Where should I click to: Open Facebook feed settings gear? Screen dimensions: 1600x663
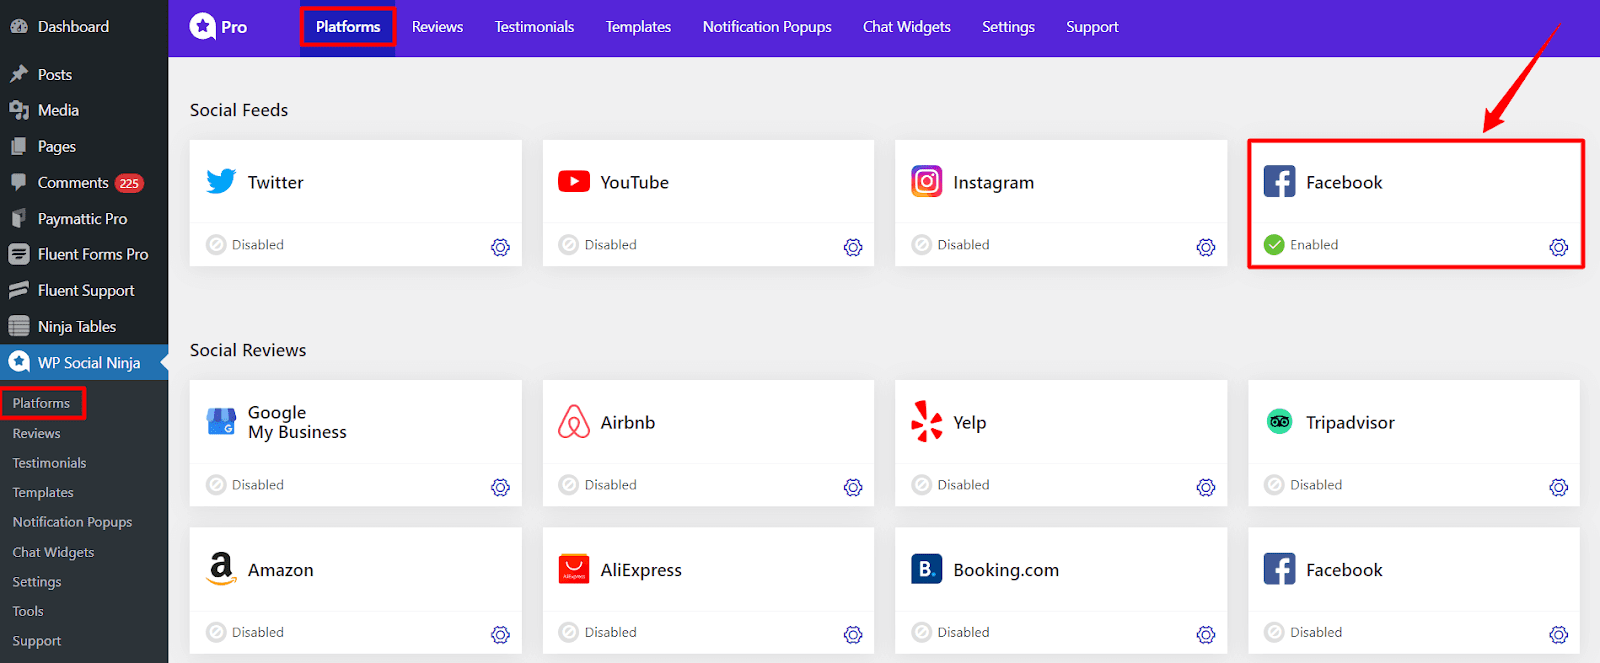1559,247
